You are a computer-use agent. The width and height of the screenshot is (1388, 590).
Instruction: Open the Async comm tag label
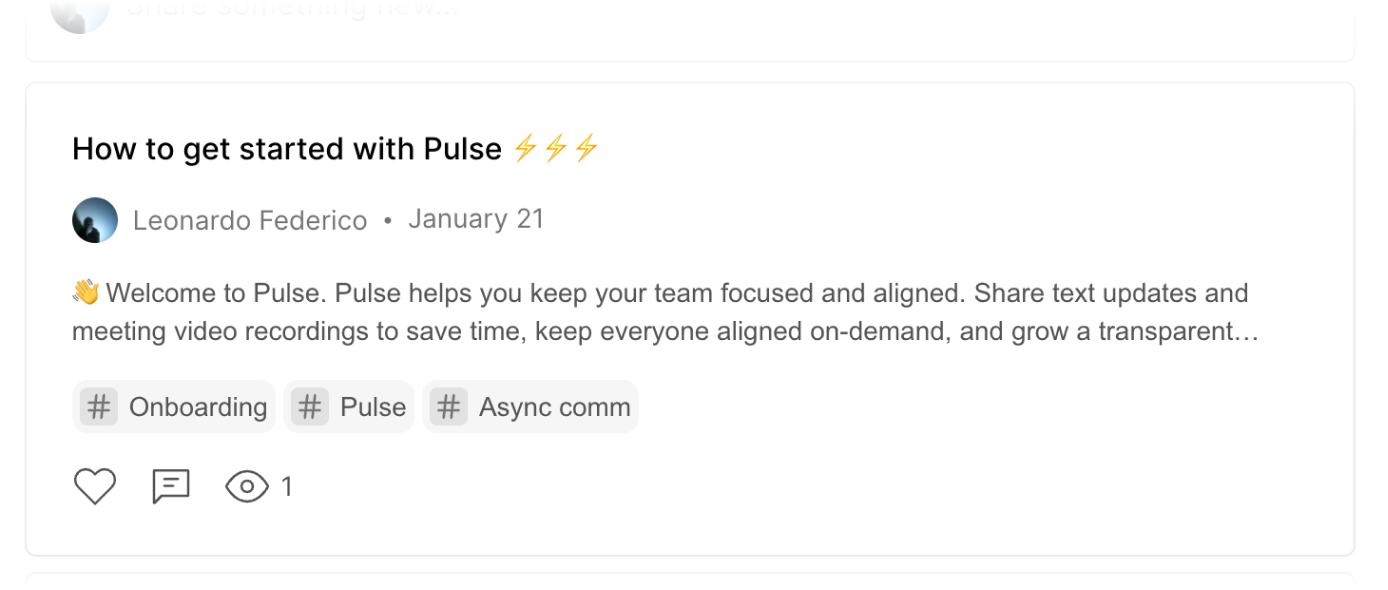click(554, 407)
